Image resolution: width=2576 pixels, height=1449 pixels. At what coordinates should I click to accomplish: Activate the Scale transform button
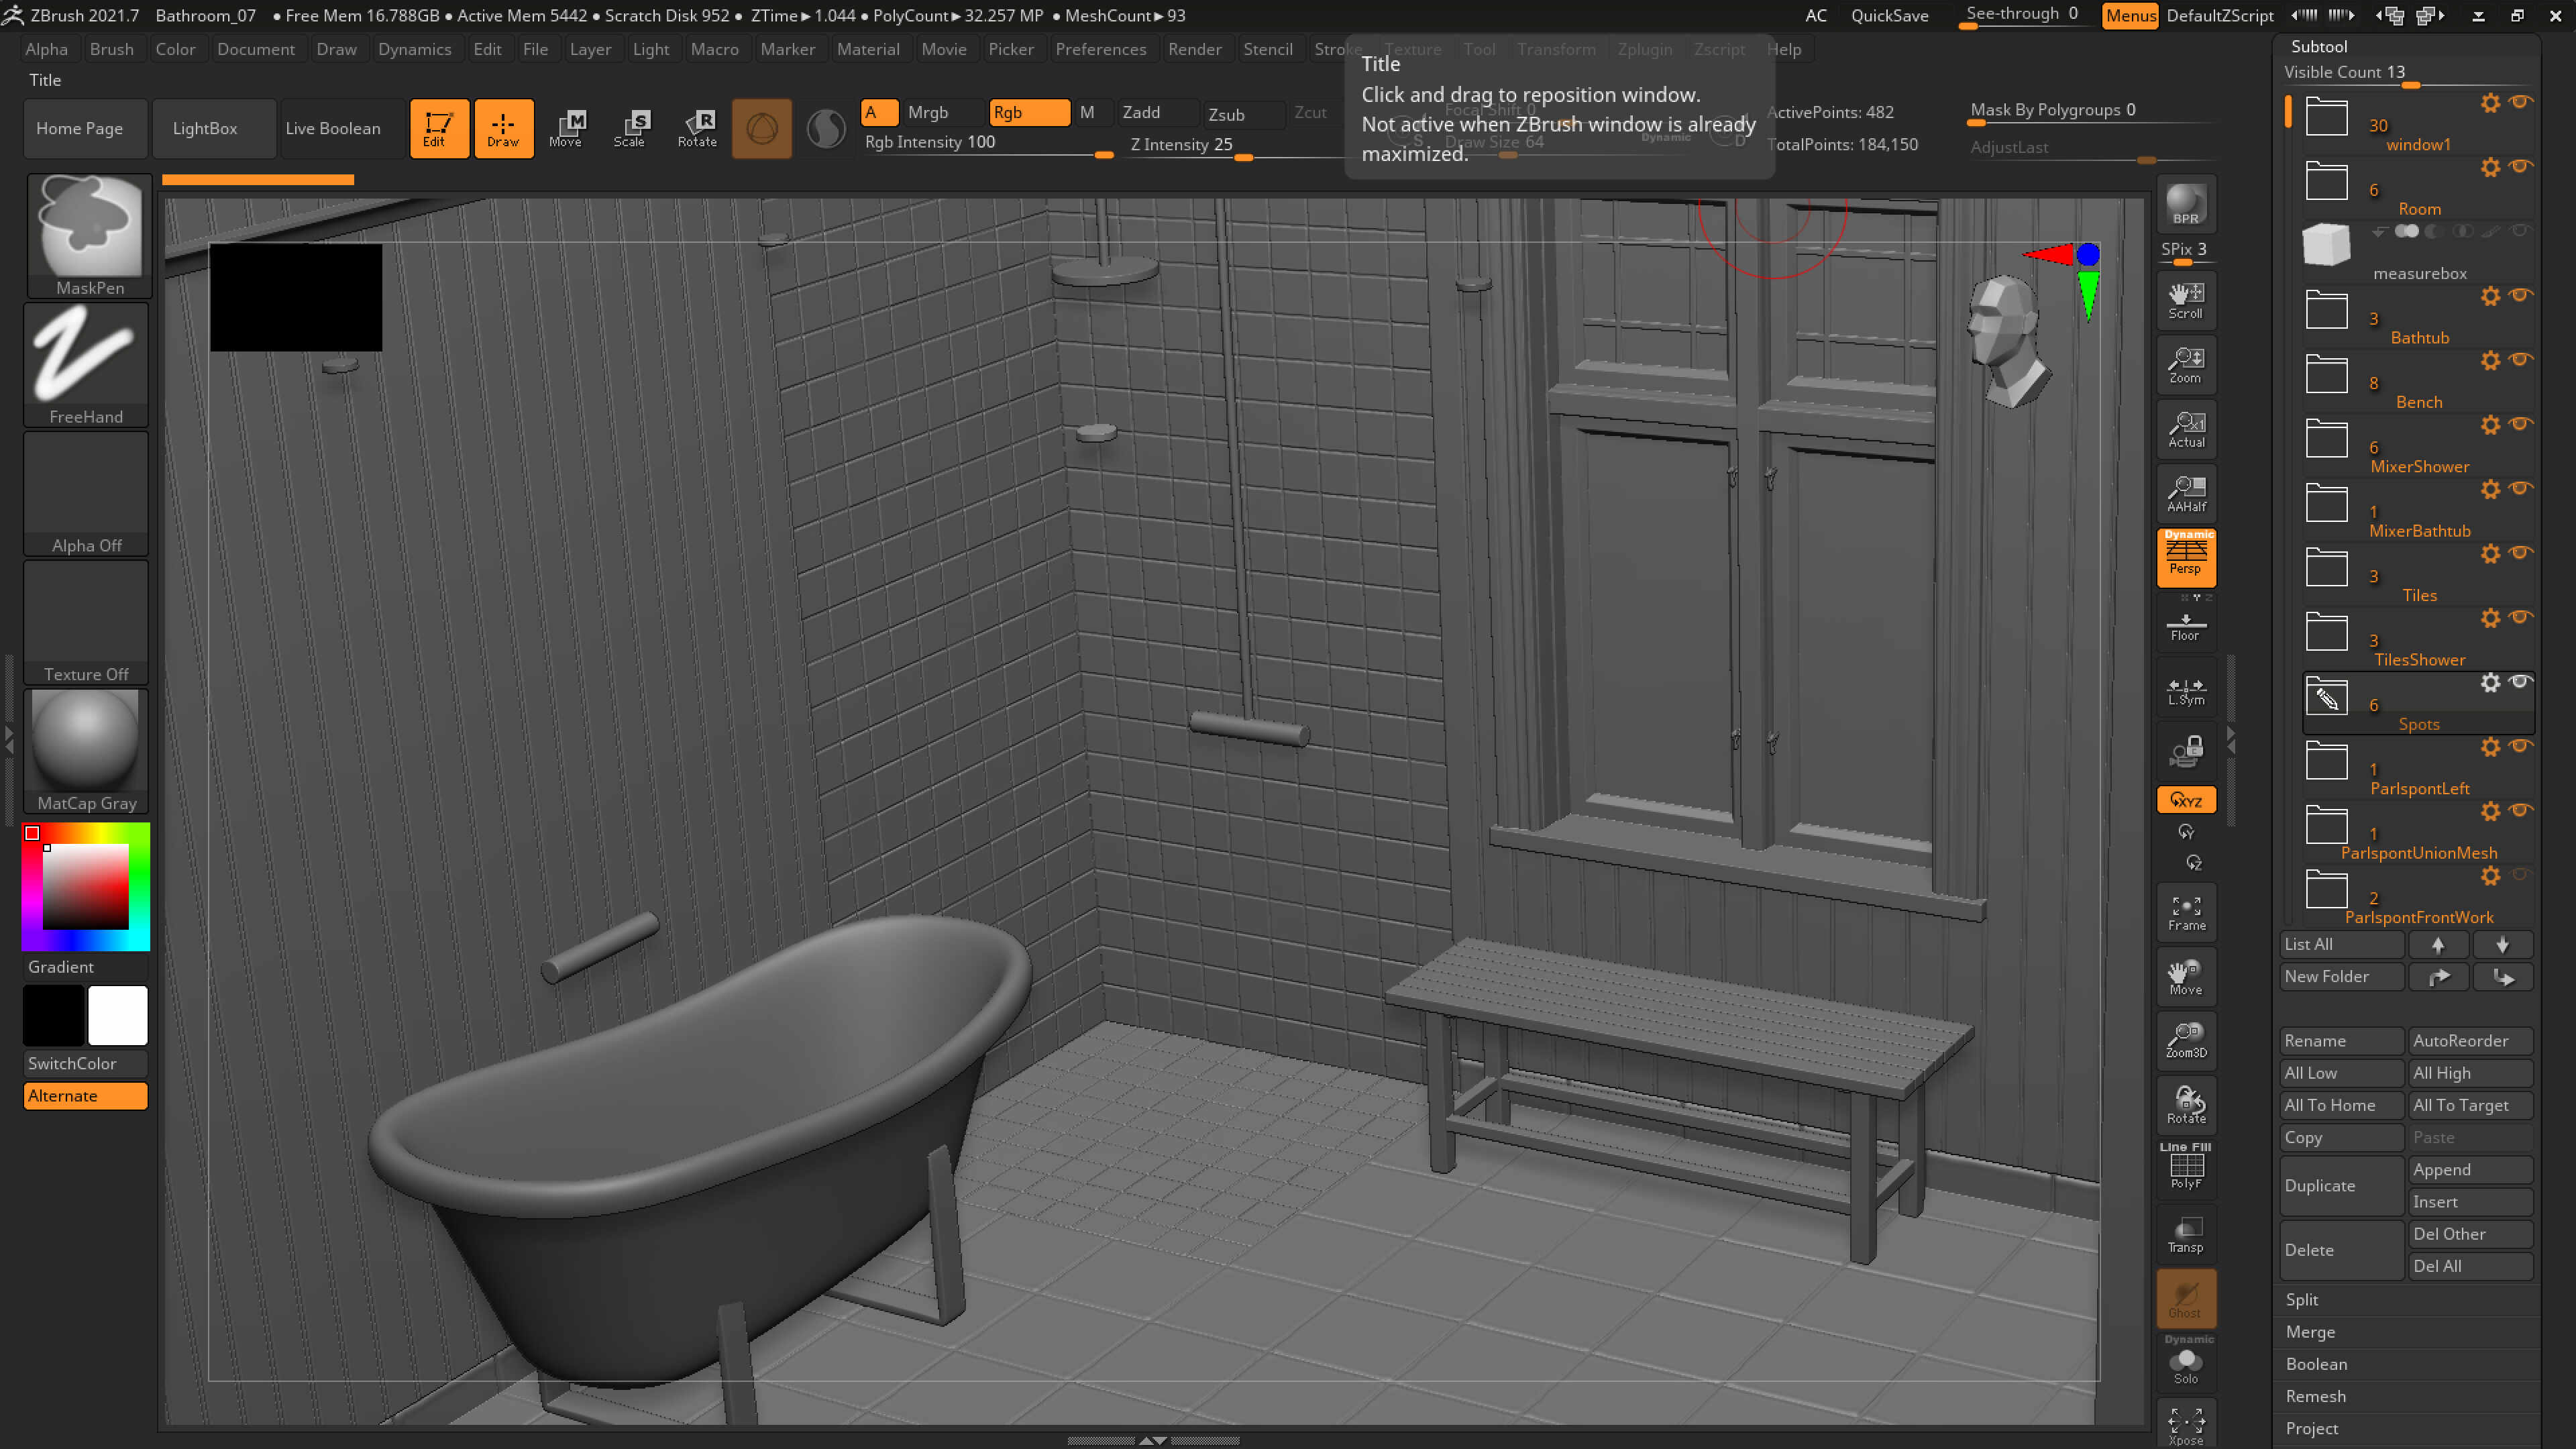coord(630,128)
